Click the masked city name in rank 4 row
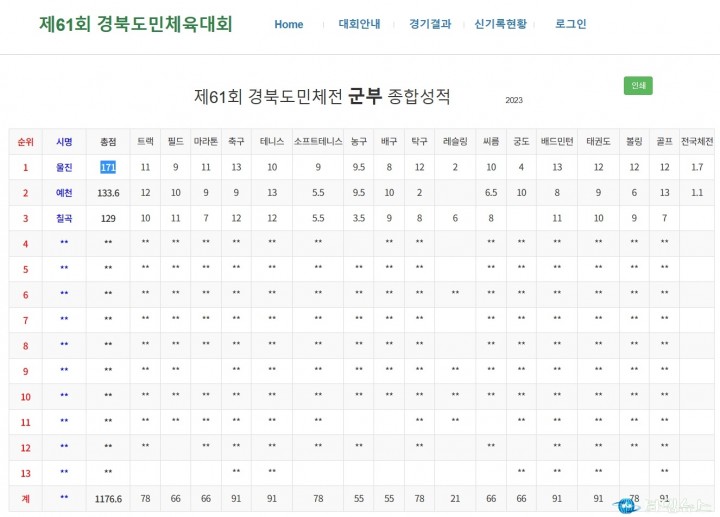720x517 pixels. point(64,243)
